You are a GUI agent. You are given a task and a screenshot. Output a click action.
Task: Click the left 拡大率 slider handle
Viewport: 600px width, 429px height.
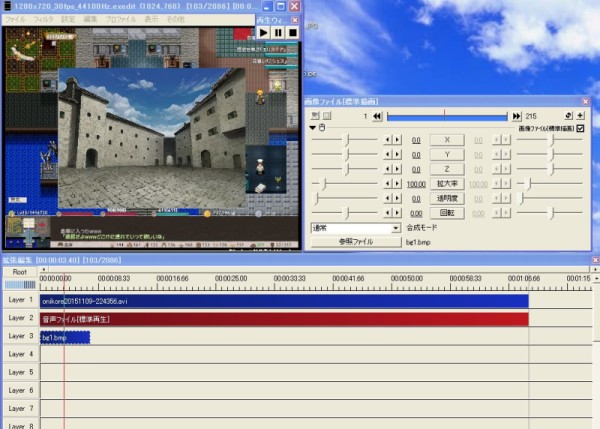pyautogui.click(x=324, y=184)
